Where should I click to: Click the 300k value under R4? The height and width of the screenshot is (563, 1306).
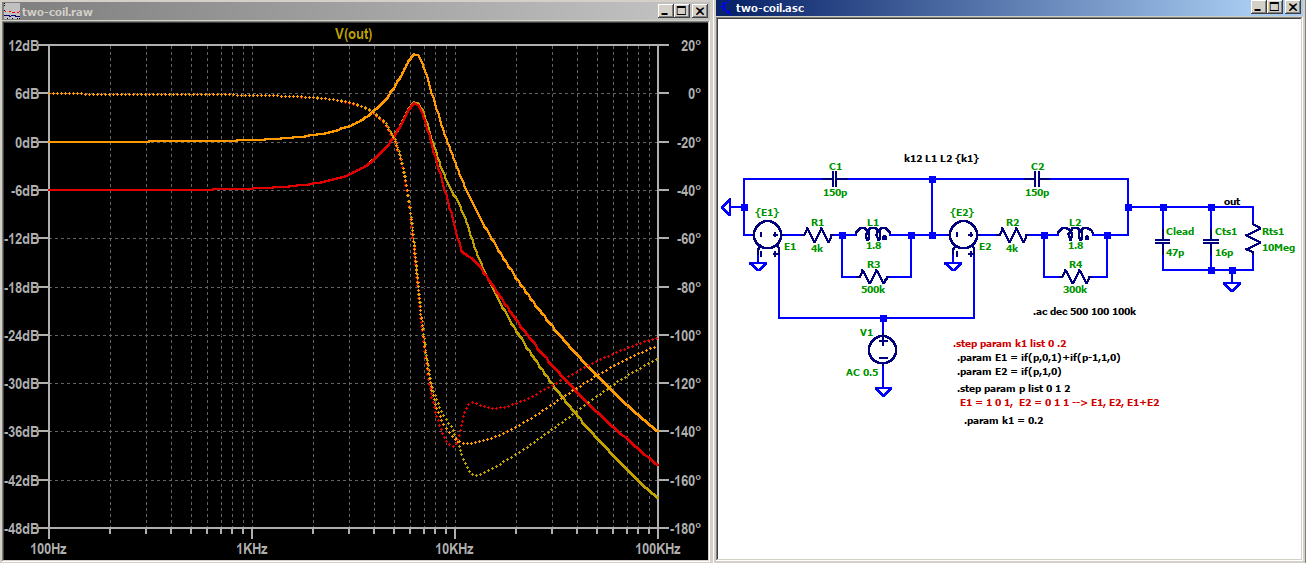(1076, 291)
